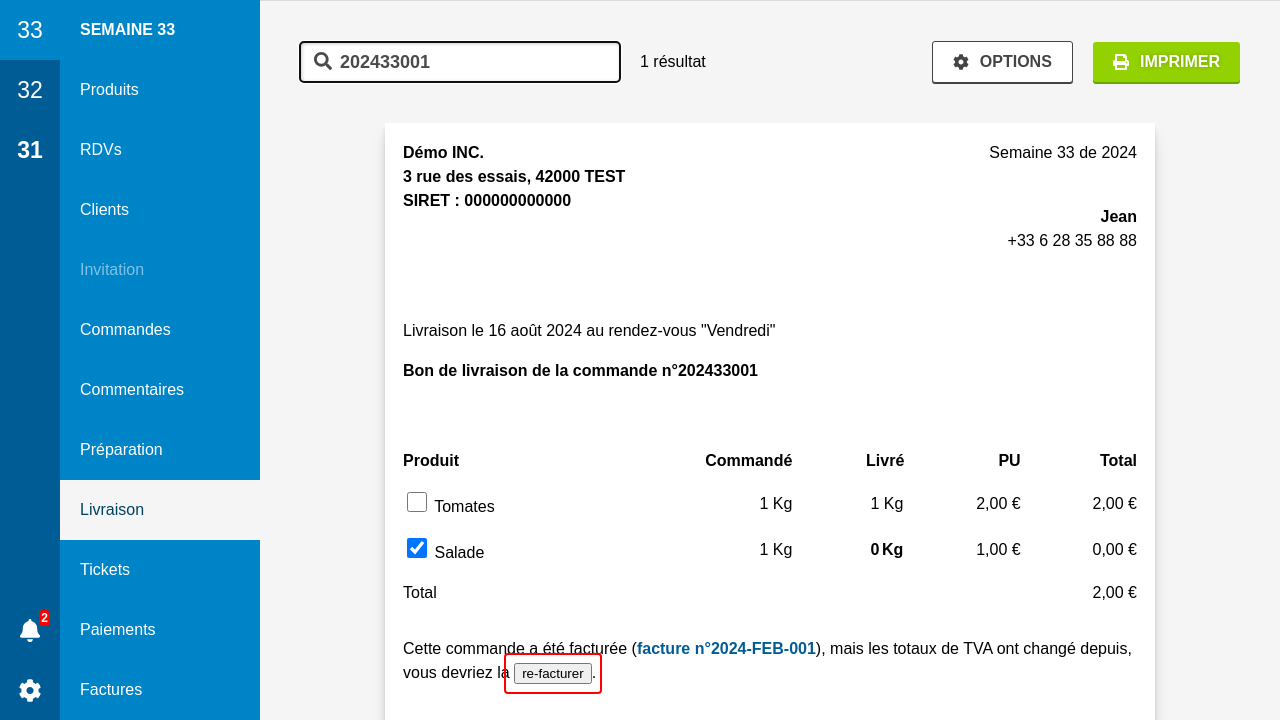Switch to week 32
This screenshot has height=720, width=1280.
point(30,90)
